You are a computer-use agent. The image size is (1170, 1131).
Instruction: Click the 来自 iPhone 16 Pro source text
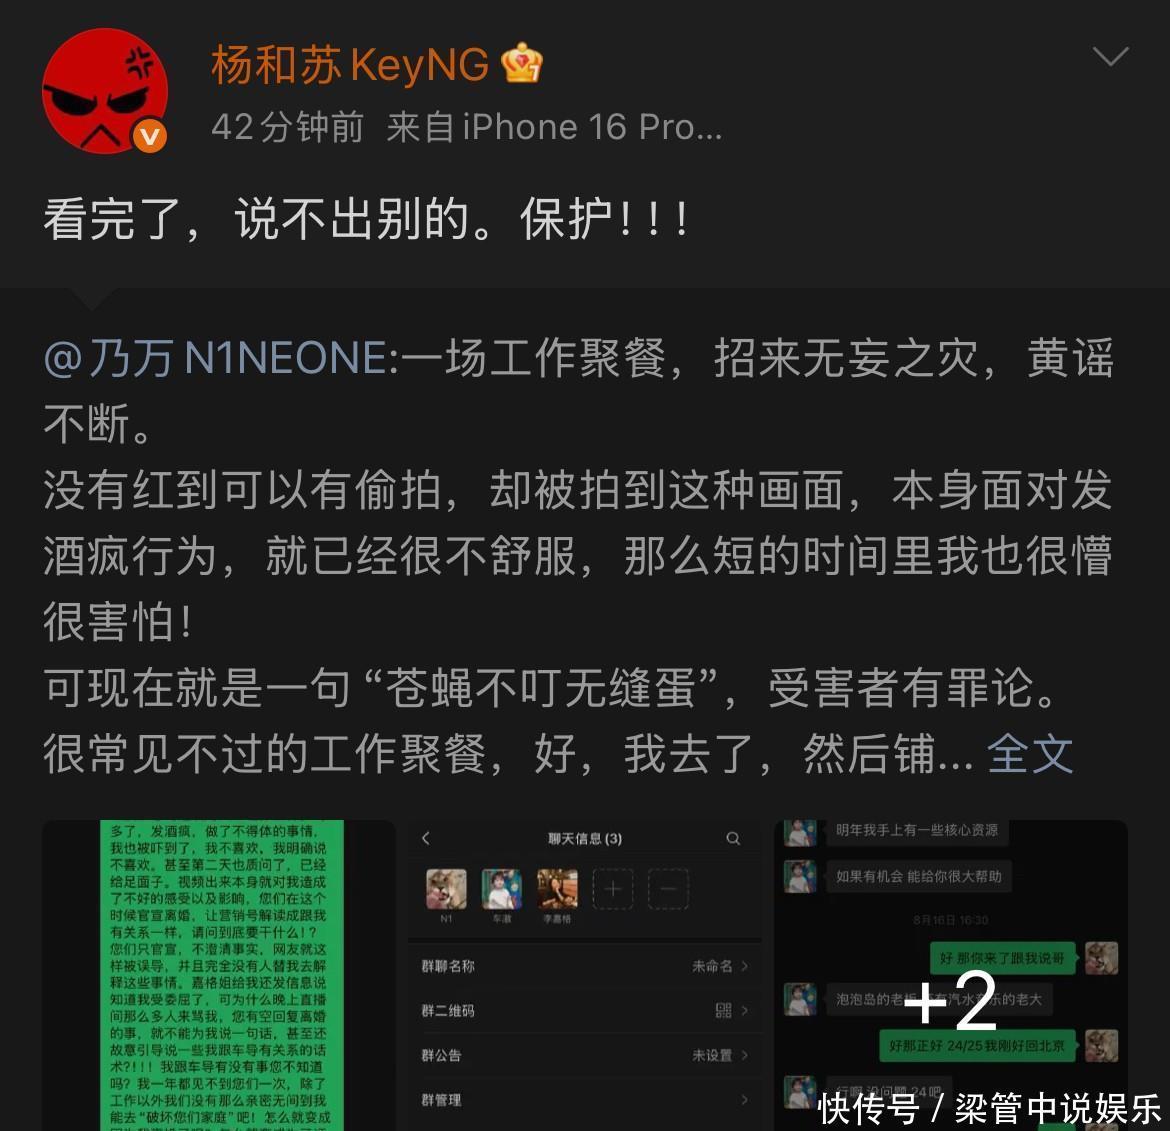554,127
